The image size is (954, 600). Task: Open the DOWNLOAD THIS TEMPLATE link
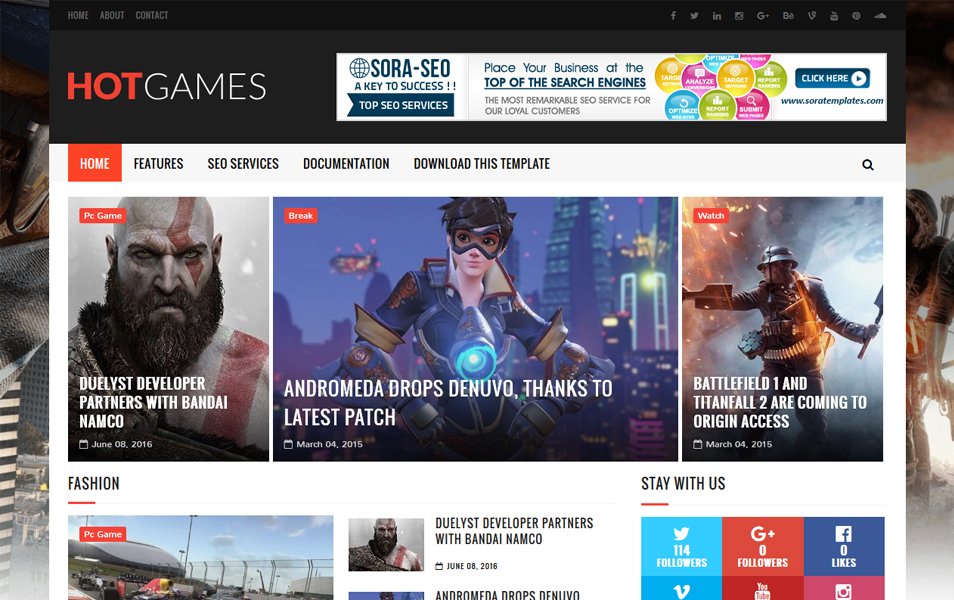coord(481,163)
